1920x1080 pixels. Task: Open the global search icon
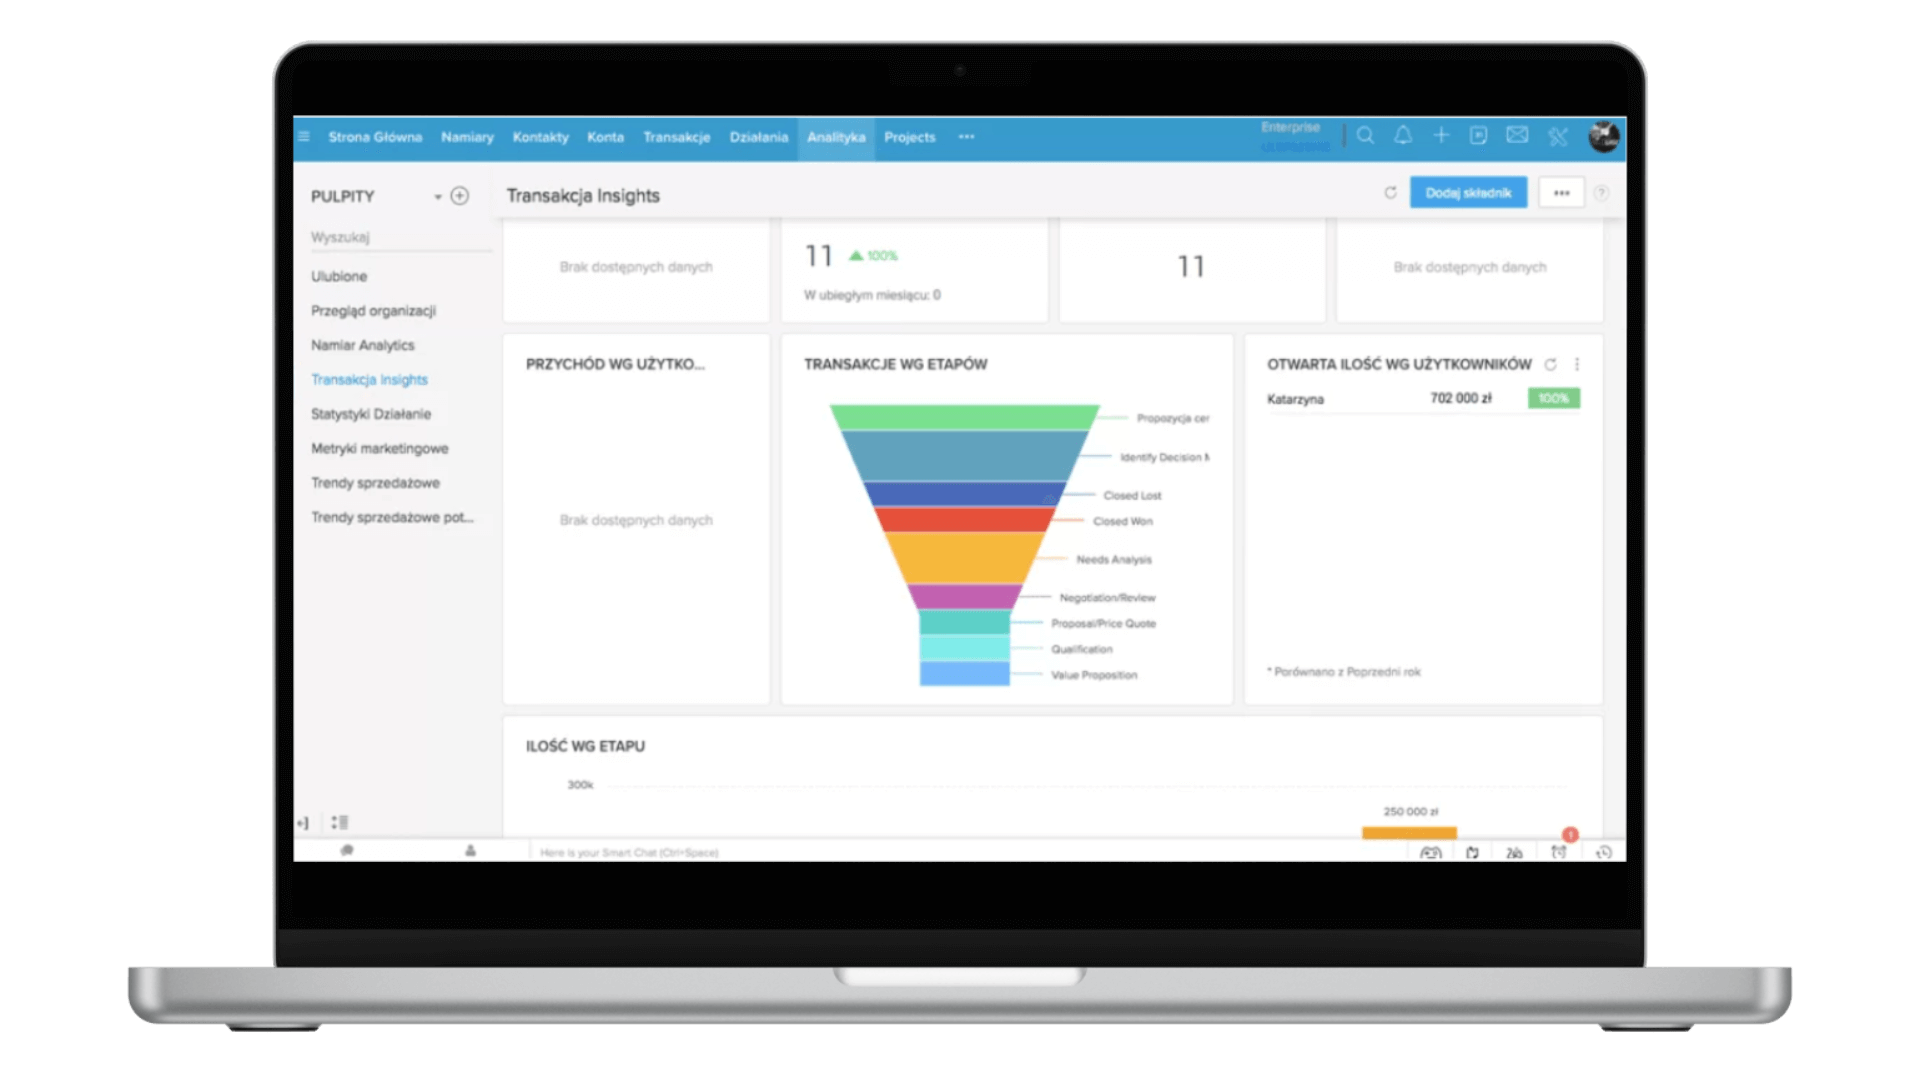[1365, 136]
